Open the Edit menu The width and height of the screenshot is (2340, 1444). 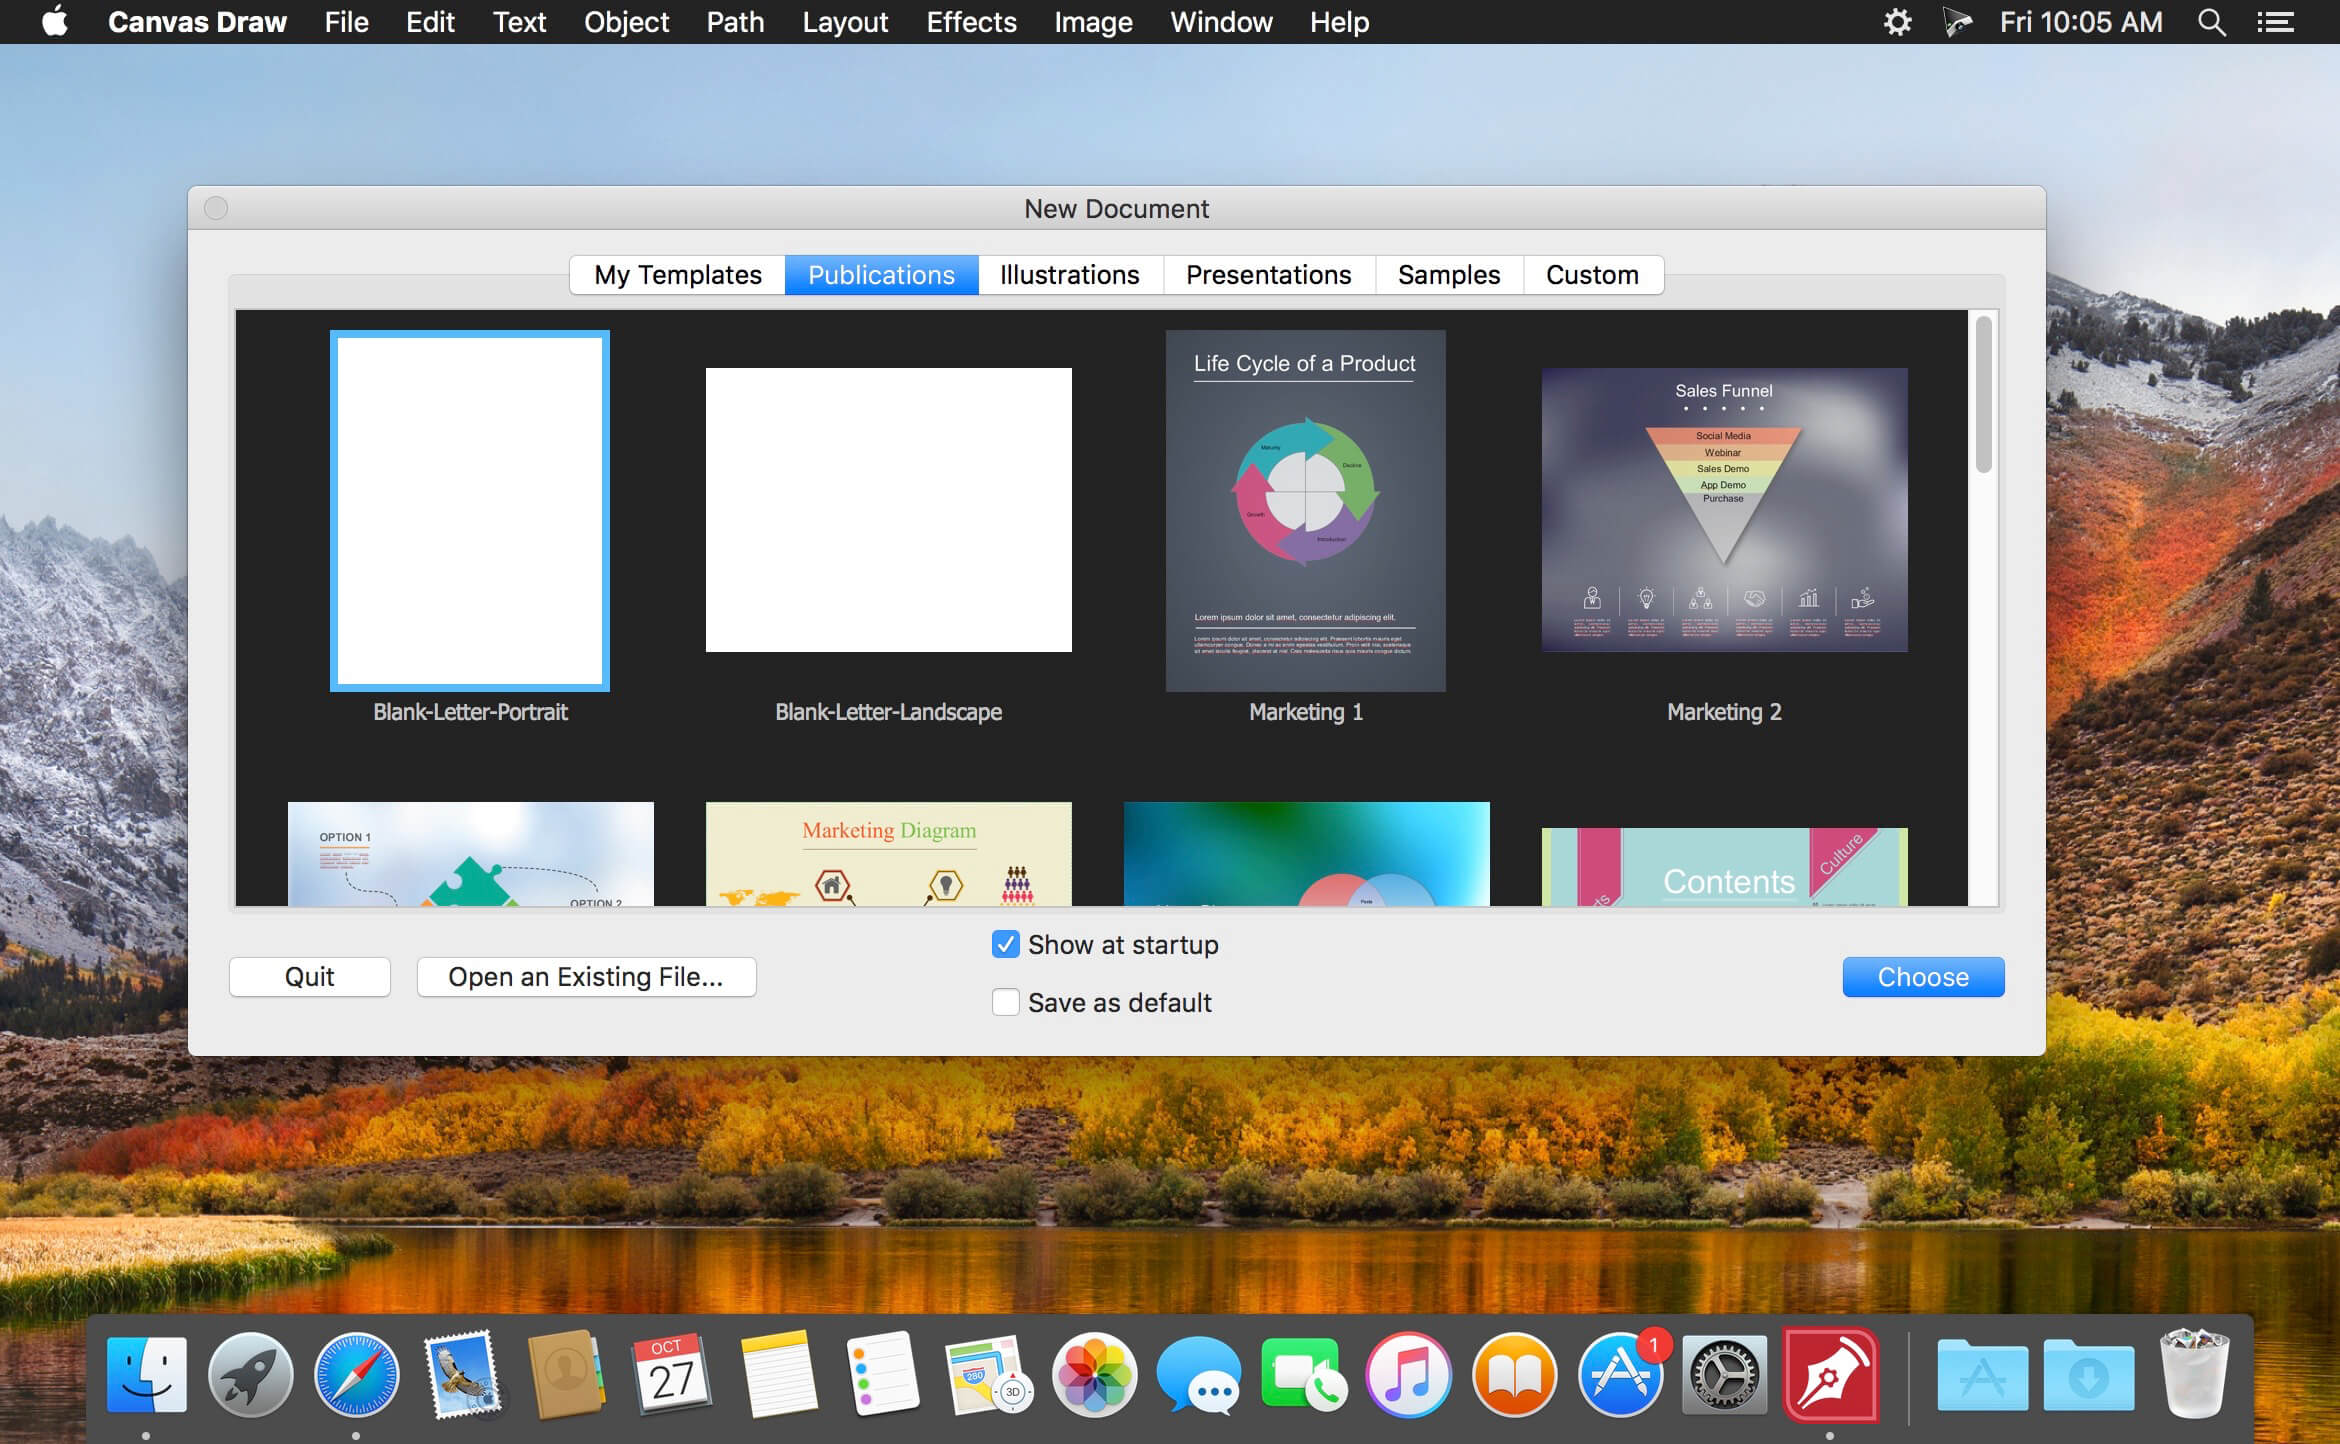430,22
